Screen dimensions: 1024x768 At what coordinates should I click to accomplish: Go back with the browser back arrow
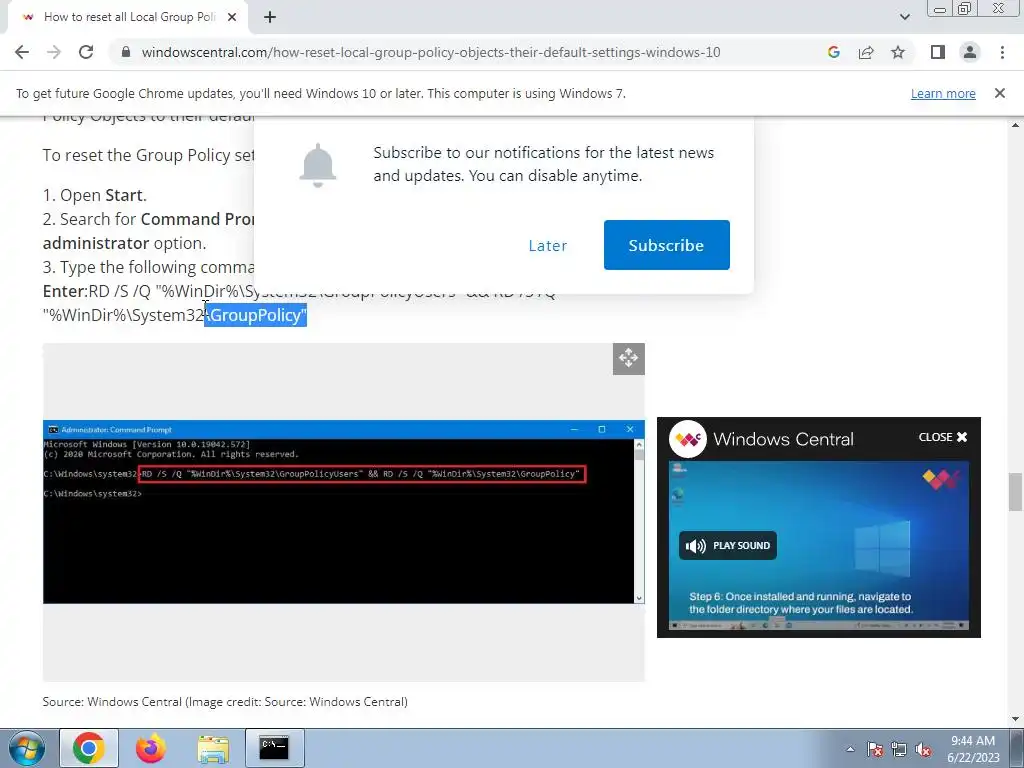22,52
